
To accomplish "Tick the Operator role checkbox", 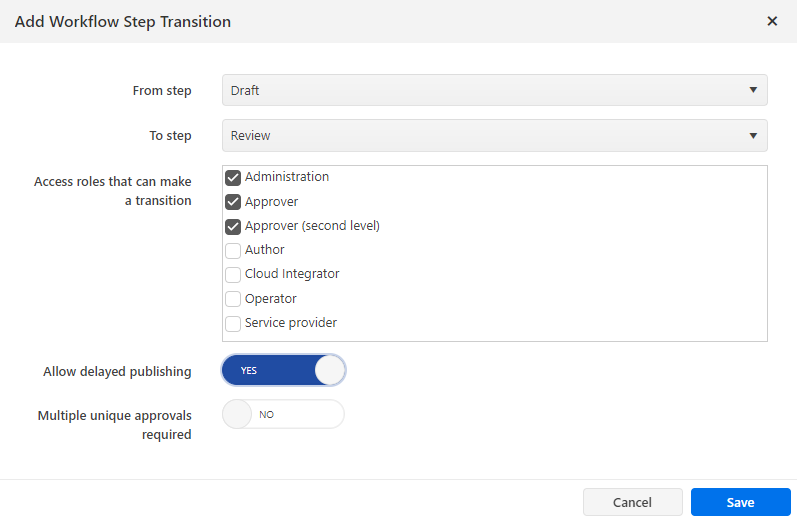I will coord(233,299).
